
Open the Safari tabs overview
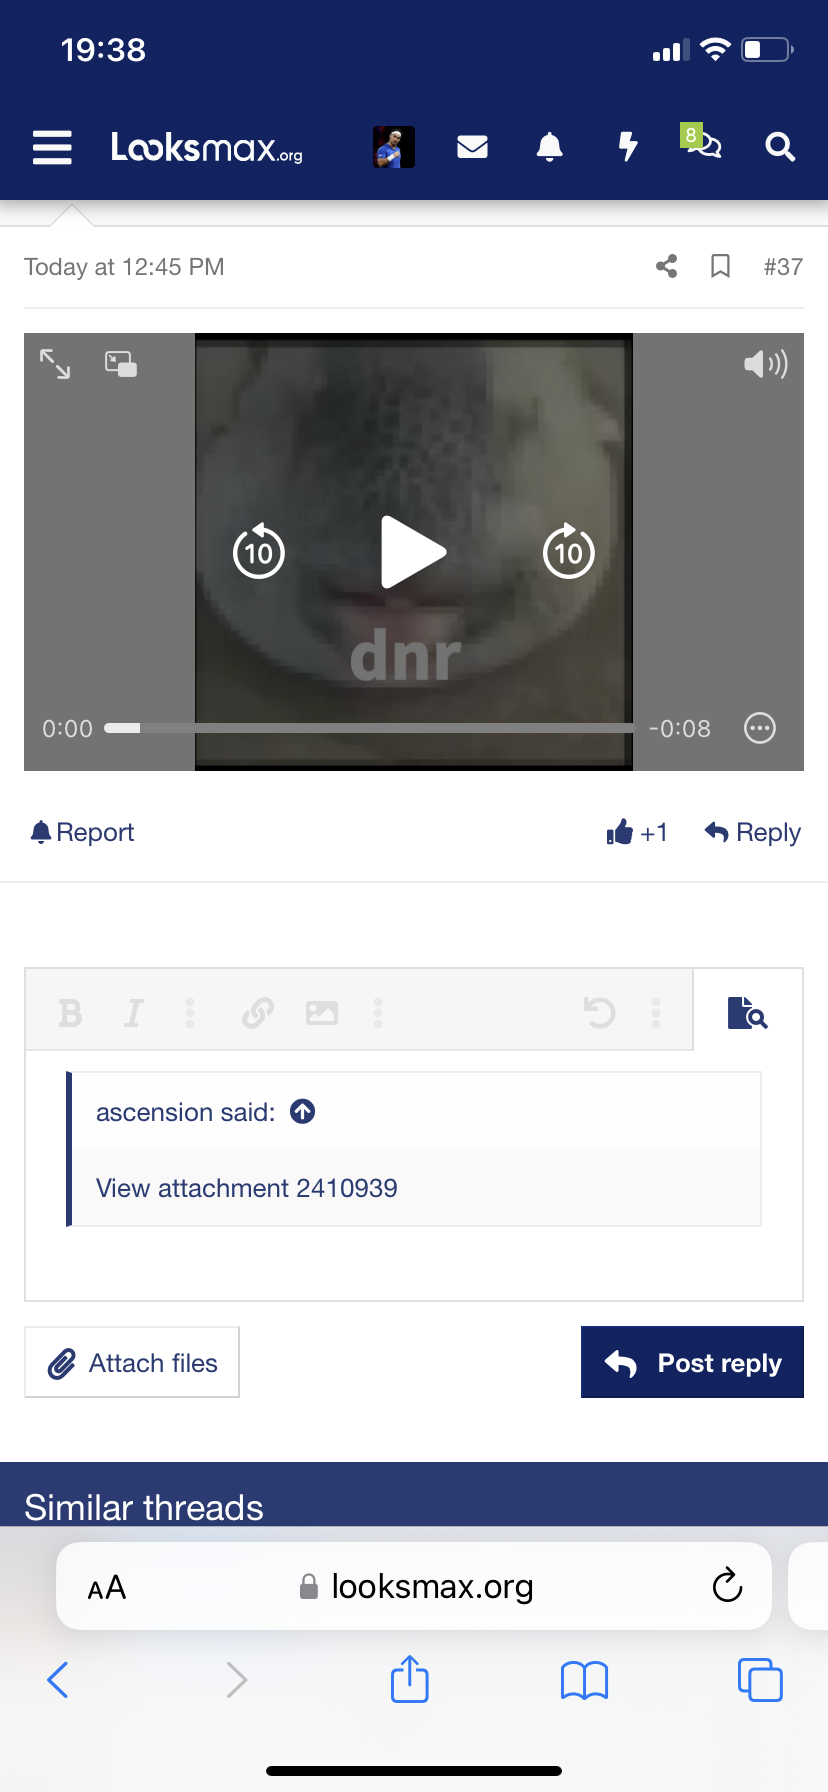(760, 1679)
